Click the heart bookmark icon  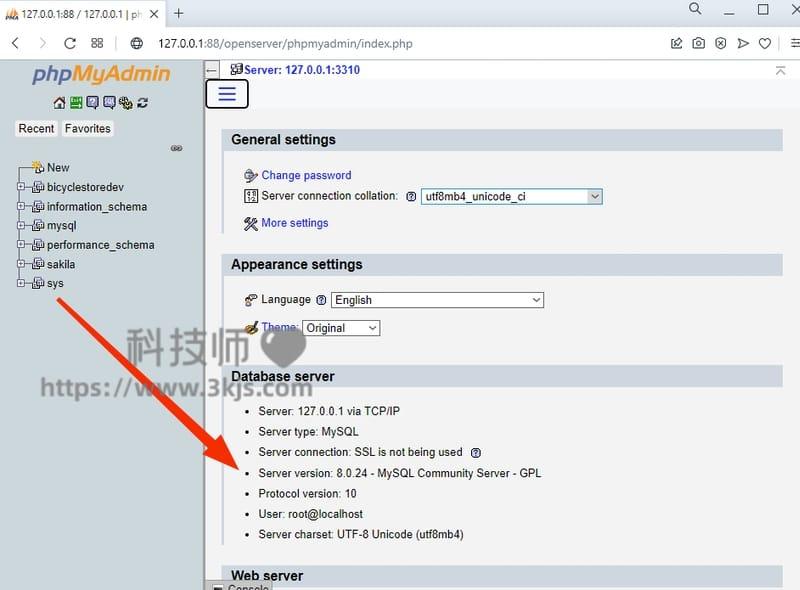(x=765, y=43)
